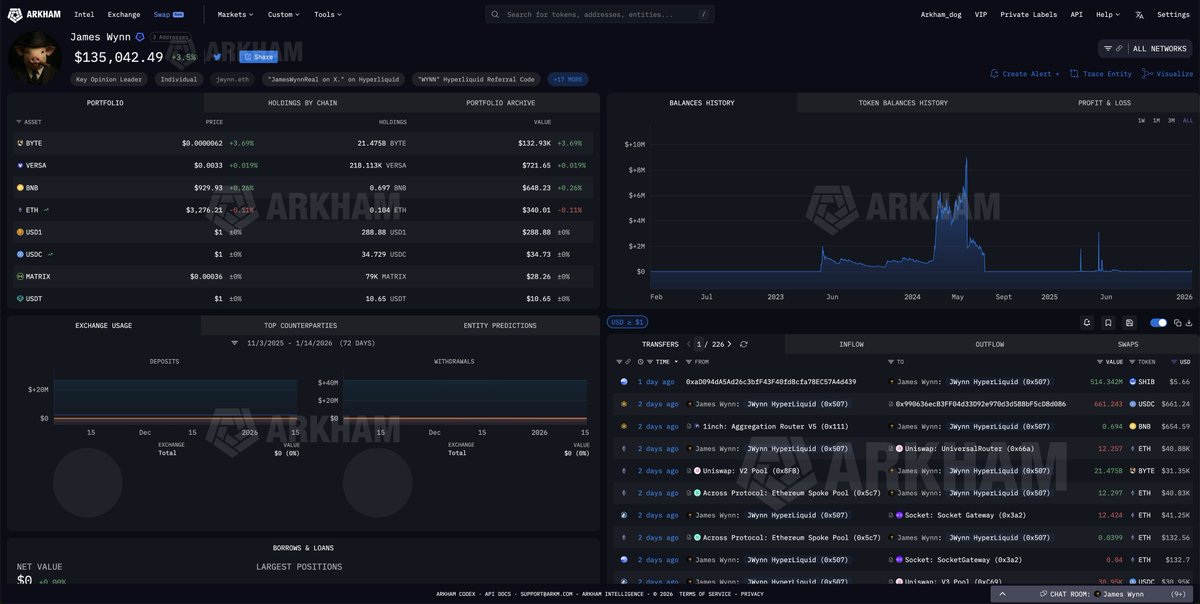Open the Custom dropdown menu

click(284, 15)
